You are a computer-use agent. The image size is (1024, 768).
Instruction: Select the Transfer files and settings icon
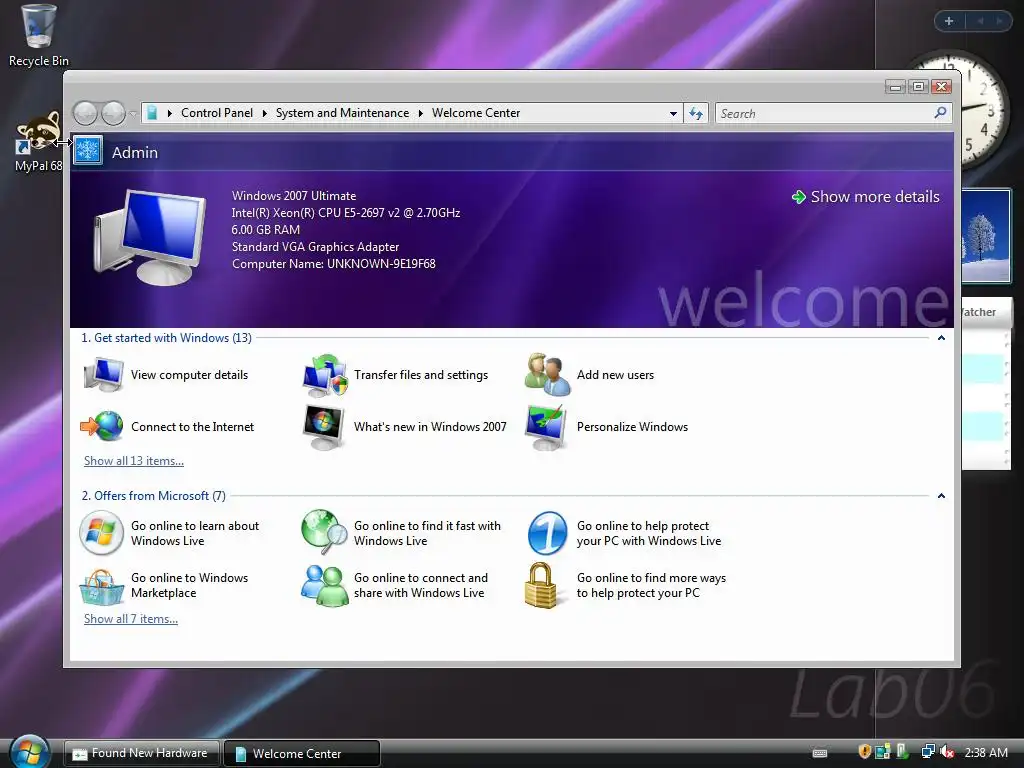tap(325, 375)
